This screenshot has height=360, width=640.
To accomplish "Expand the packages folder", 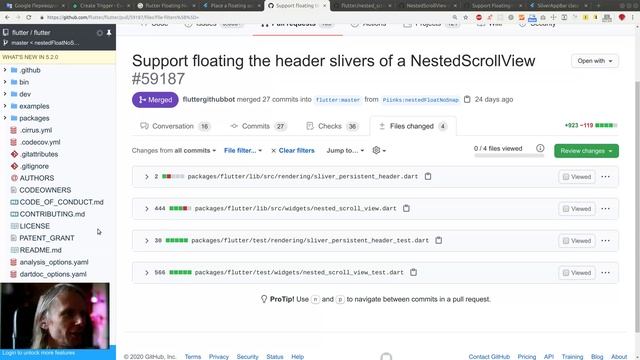I will coord(5,118).
